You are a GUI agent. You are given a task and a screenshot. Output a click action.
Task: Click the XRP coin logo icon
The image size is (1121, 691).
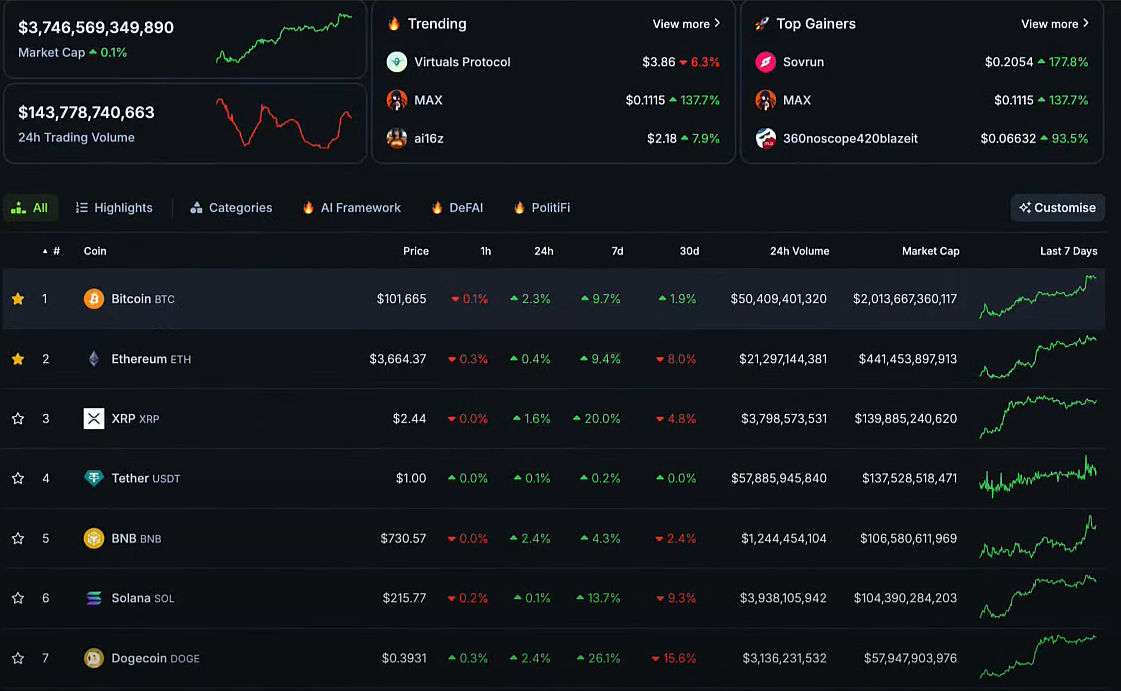[93, 419]
